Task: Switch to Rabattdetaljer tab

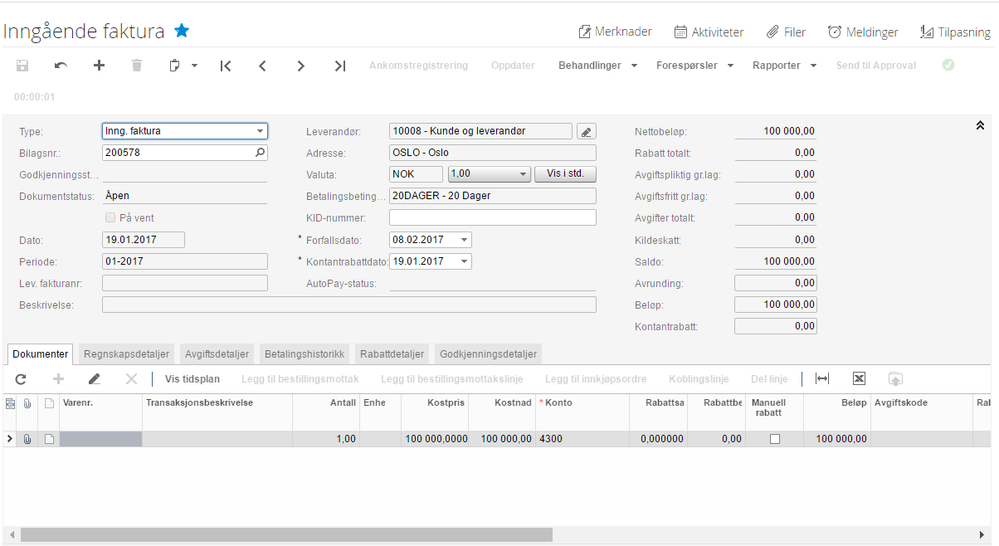Action: 392,354
